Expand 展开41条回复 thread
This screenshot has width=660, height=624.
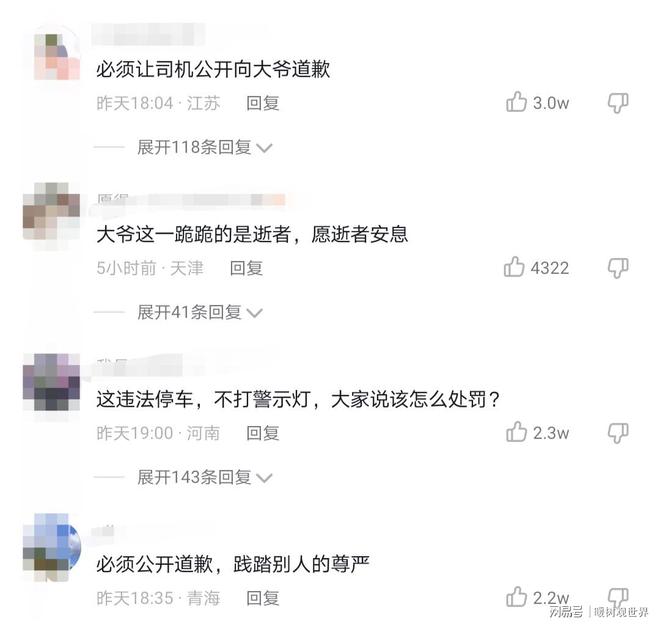tap(200, 312)
